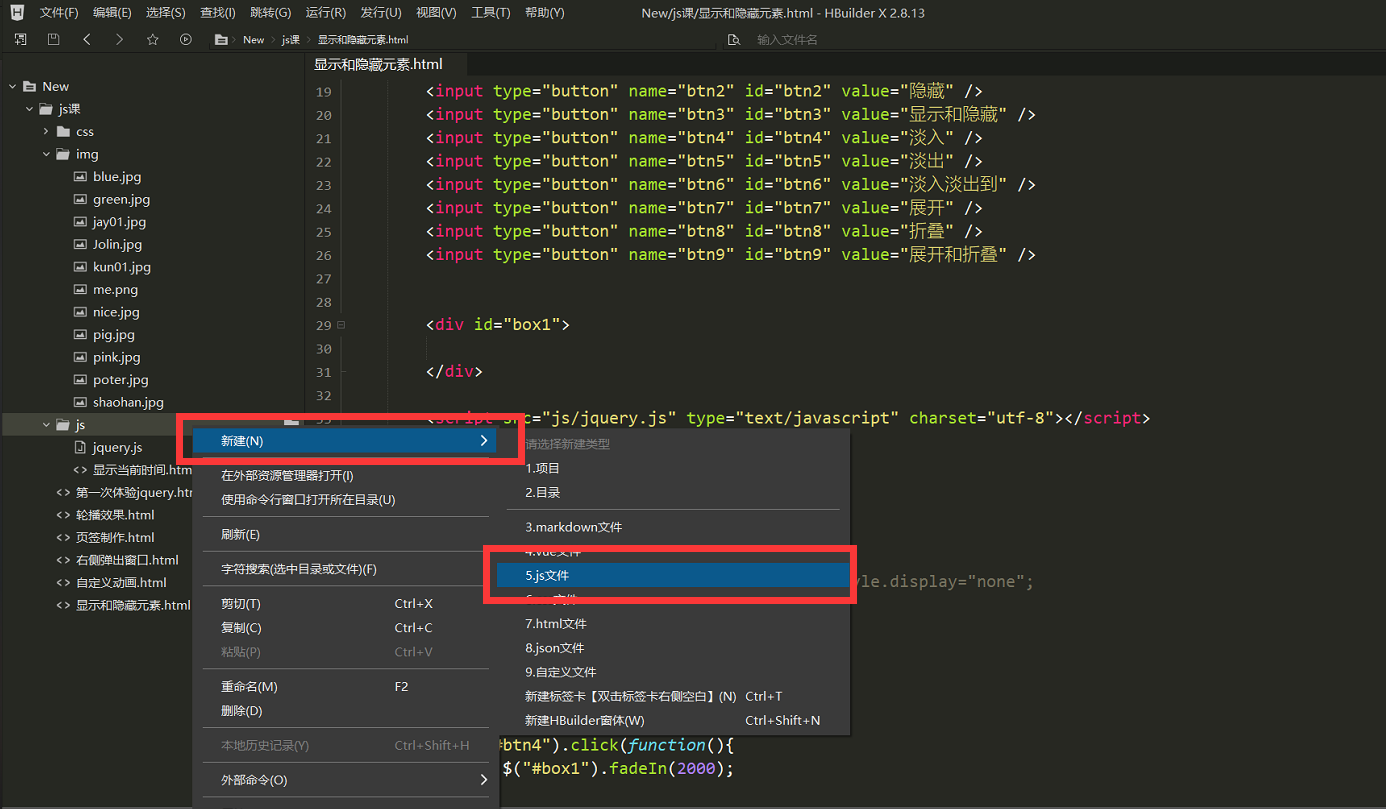
Task: Click the save toolbar icon
Action: click(53, 39)
